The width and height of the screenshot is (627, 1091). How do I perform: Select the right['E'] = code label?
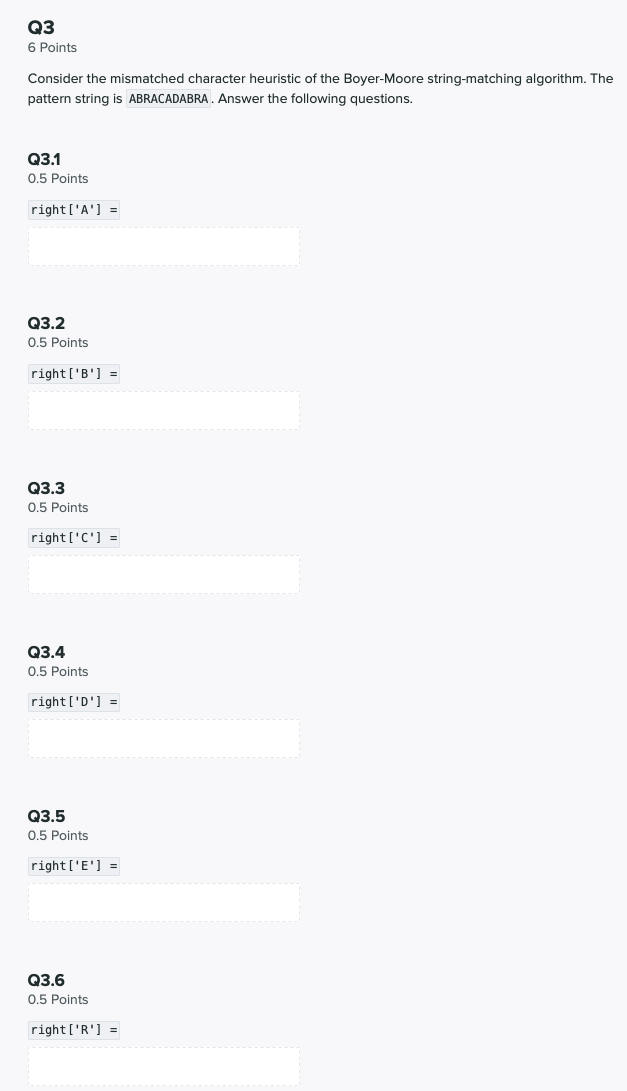point(74,866)
